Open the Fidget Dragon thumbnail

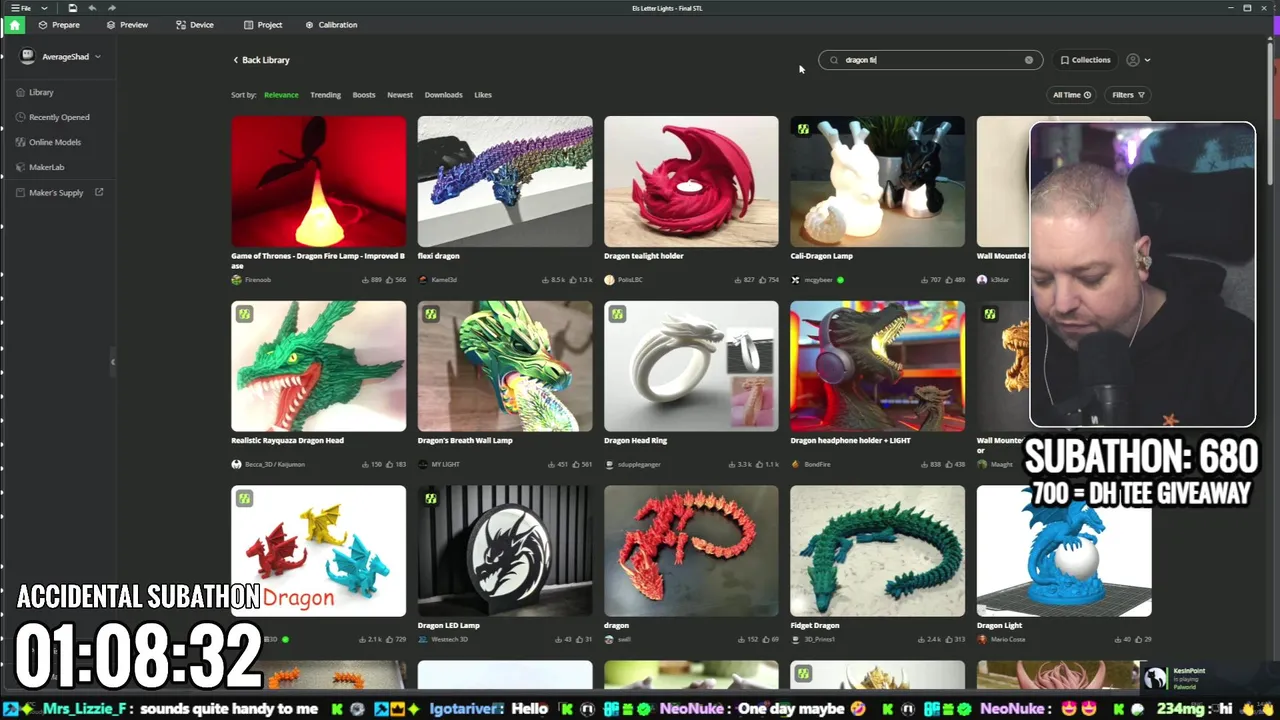pyautogui.click(x=877, y=551)
